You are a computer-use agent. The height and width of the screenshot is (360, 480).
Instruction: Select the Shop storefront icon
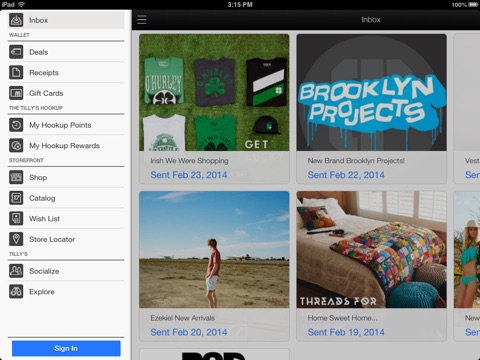pyautogui.click(x=16, y=177)
